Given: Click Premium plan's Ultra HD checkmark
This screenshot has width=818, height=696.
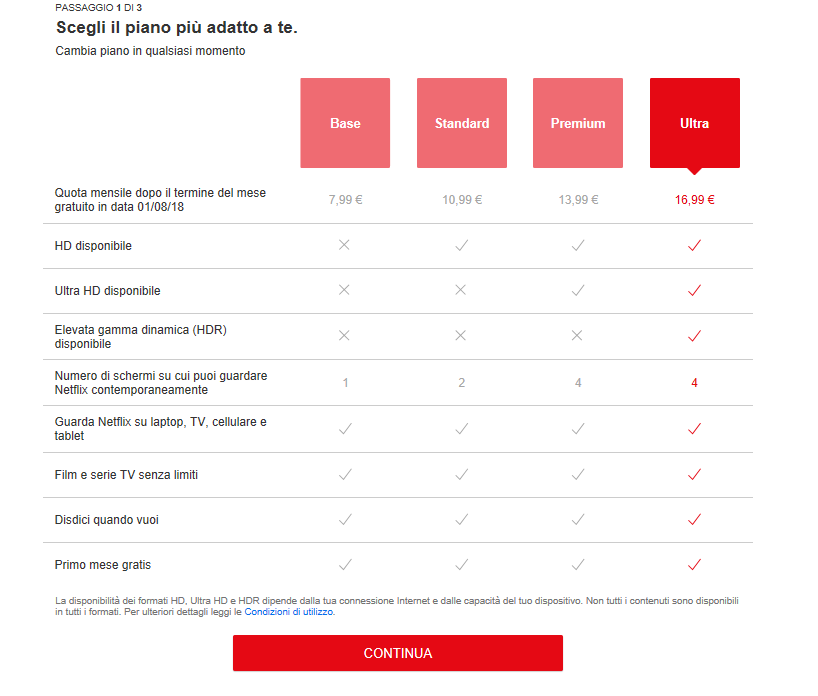Looking at the screenshot, I should [578, 290].
